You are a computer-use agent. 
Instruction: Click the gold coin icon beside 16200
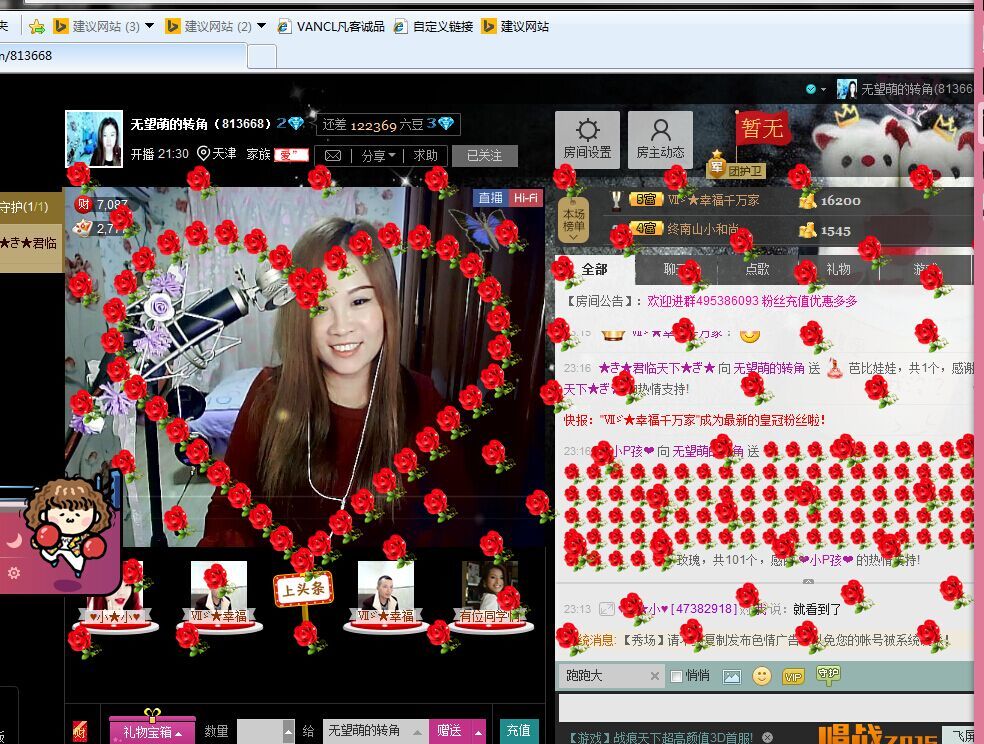coord(807,201)
